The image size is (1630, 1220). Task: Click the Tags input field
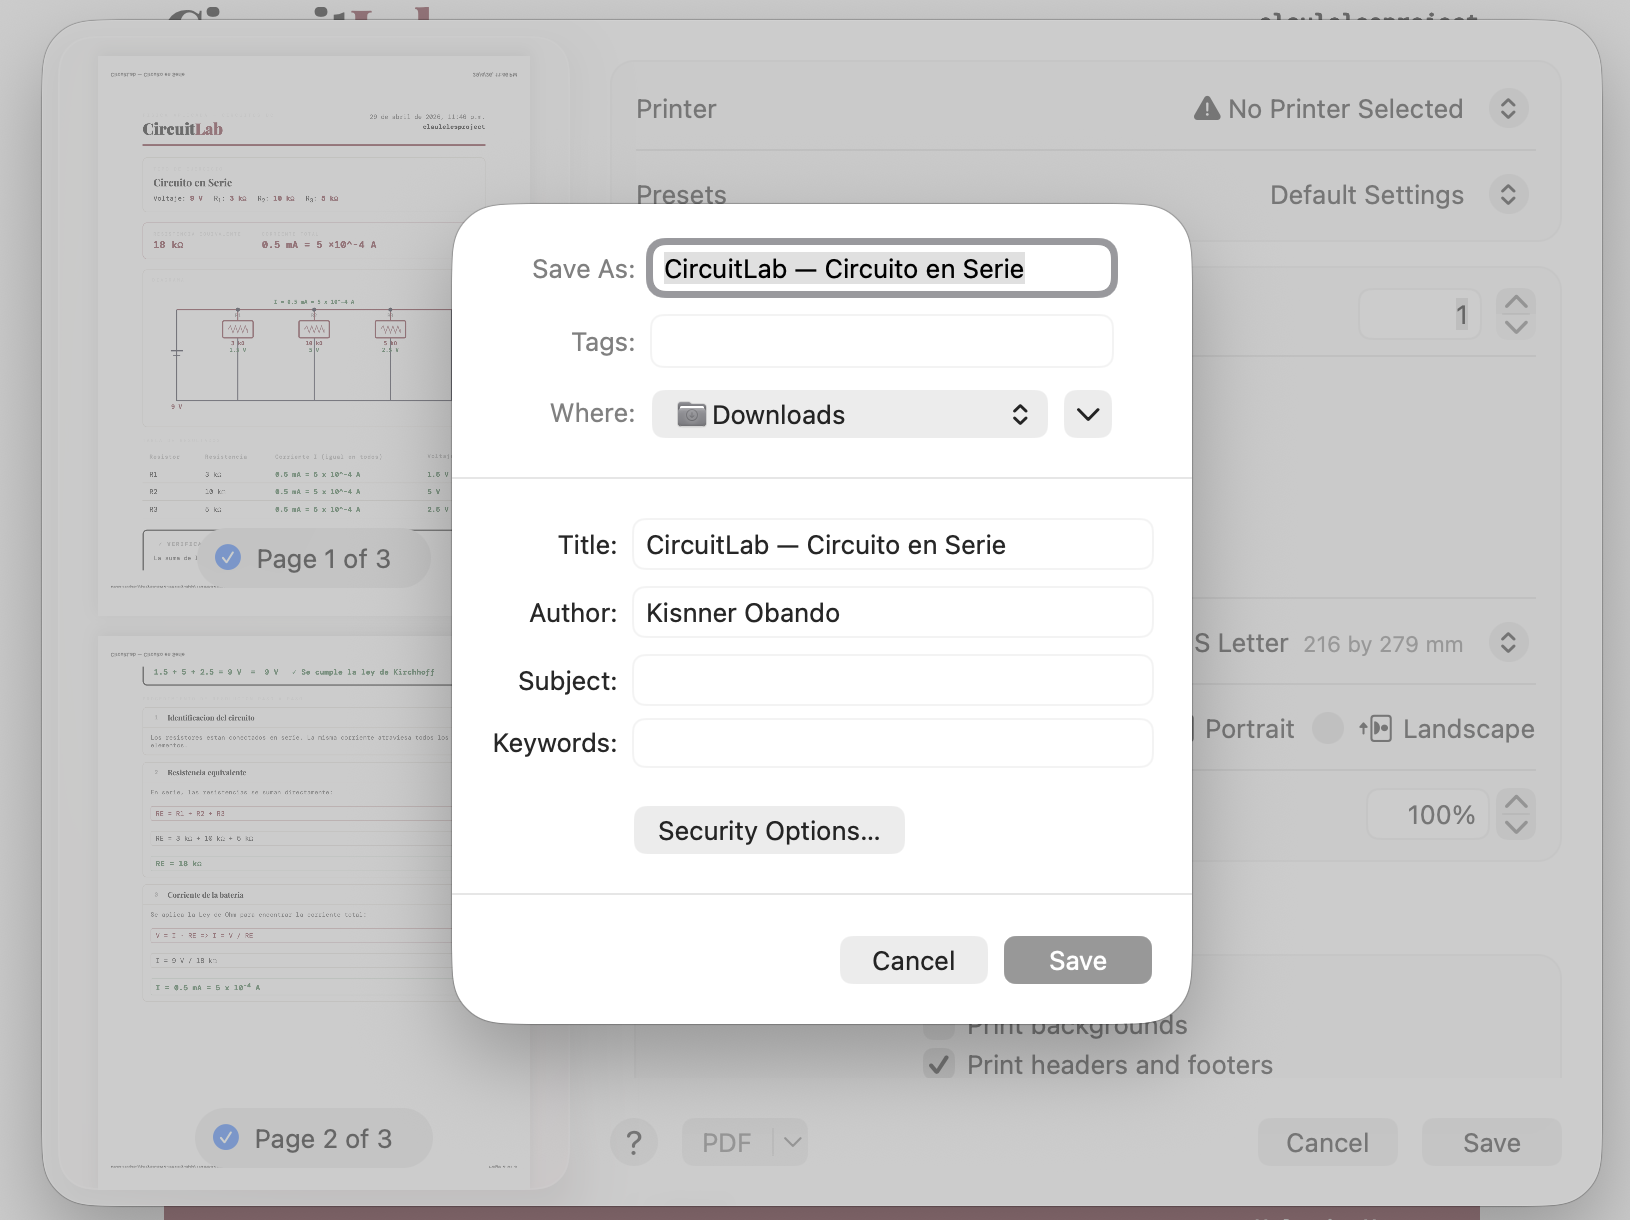click(x=881, y=341)
